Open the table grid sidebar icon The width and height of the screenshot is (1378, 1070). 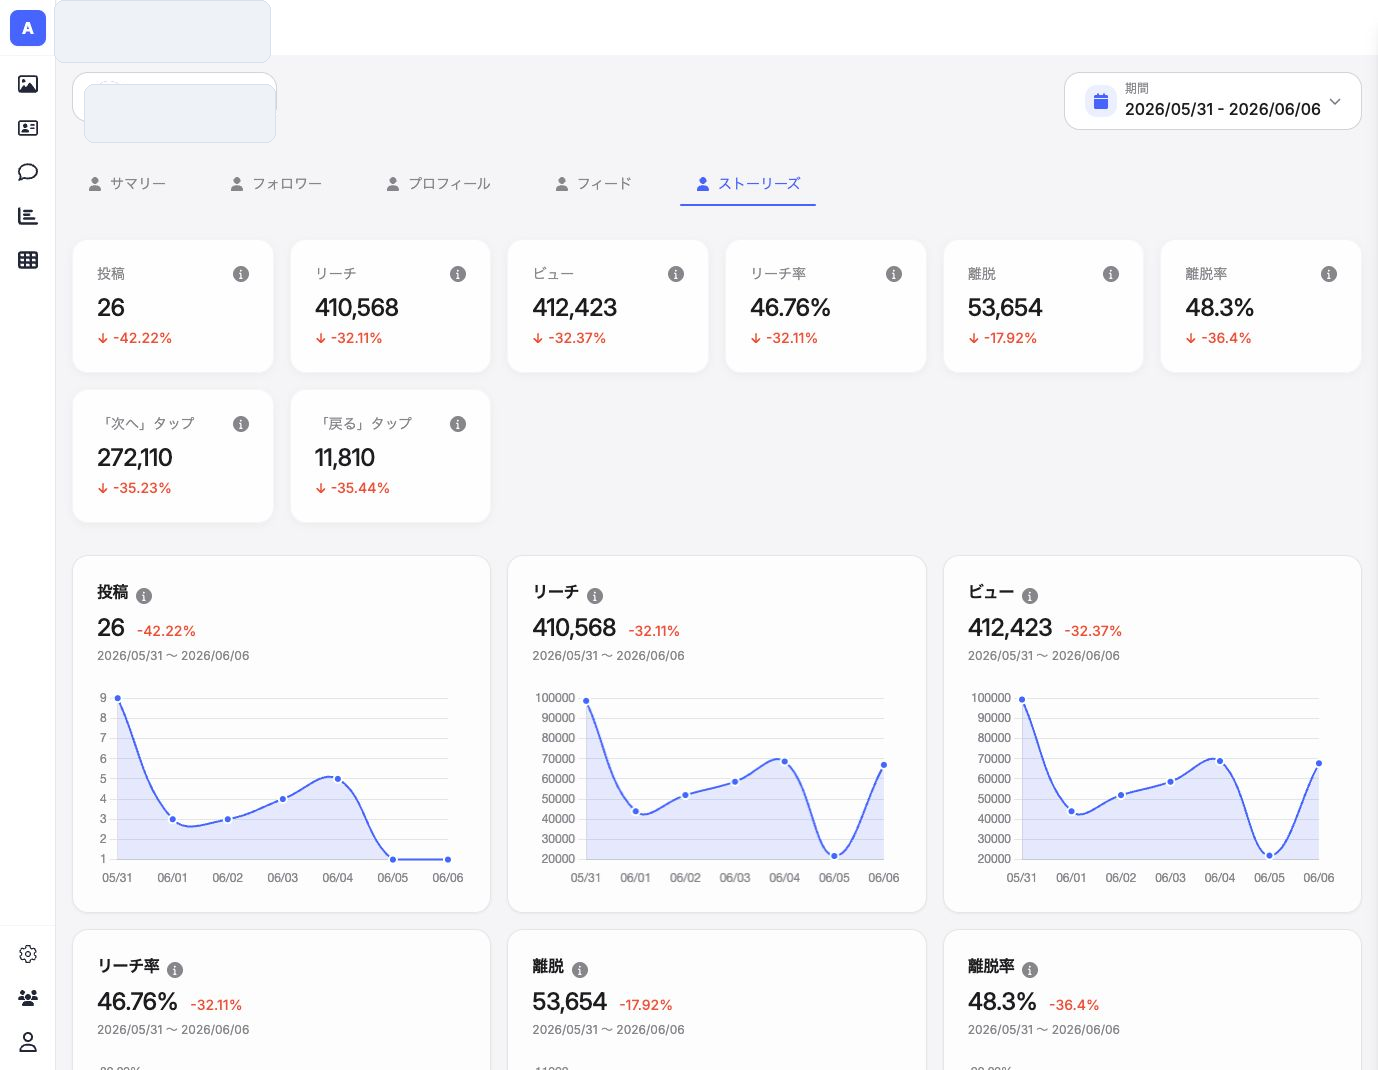[28, 260]
